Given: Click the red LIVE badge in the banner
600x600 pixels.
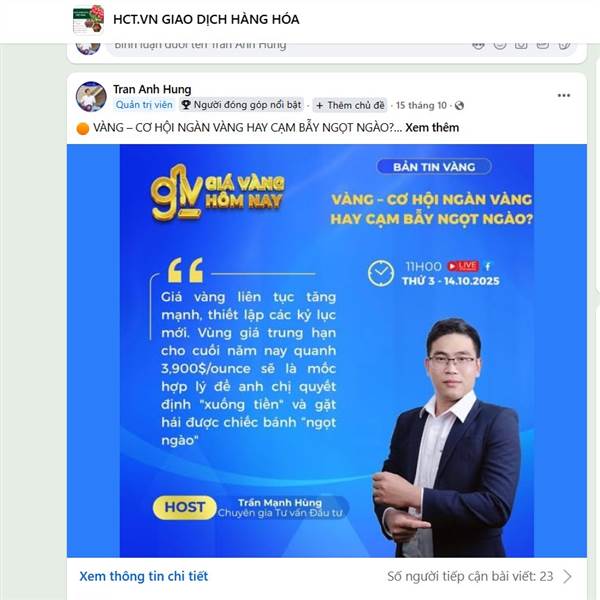Looking at the screenshot, I should point(463,266).
